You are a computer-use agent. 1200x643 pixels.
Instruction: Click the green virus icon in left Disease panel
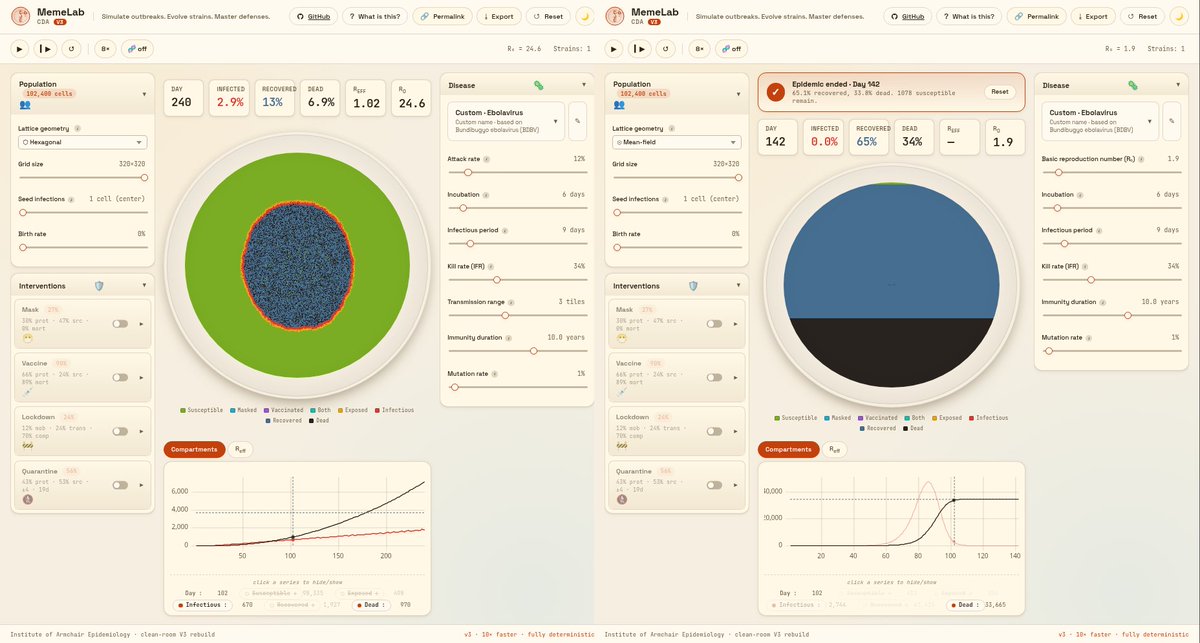538,86
